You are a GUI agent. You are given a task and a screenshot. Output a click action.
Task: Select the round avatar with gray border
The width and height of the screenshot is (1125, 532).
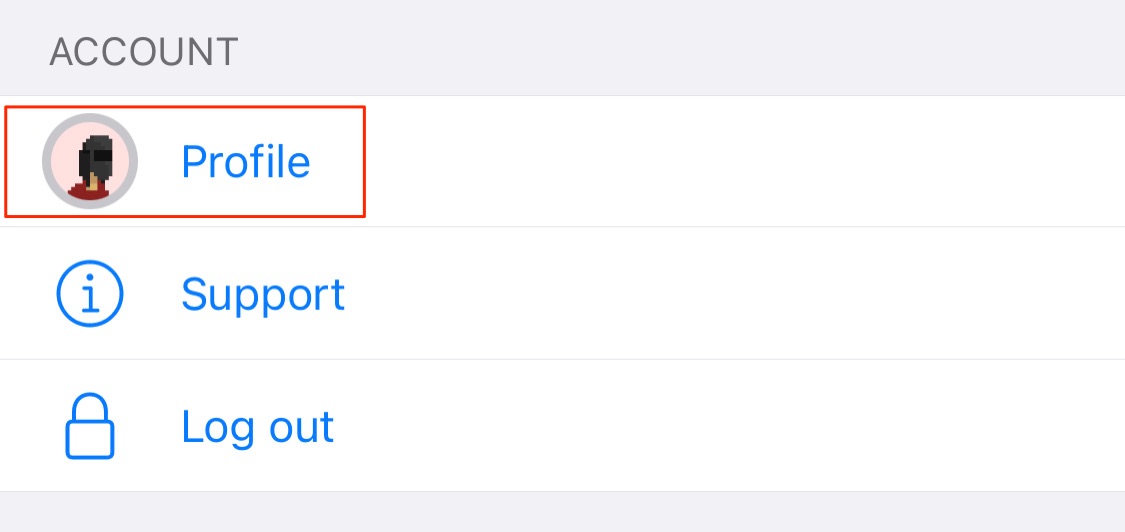point(90,161)
